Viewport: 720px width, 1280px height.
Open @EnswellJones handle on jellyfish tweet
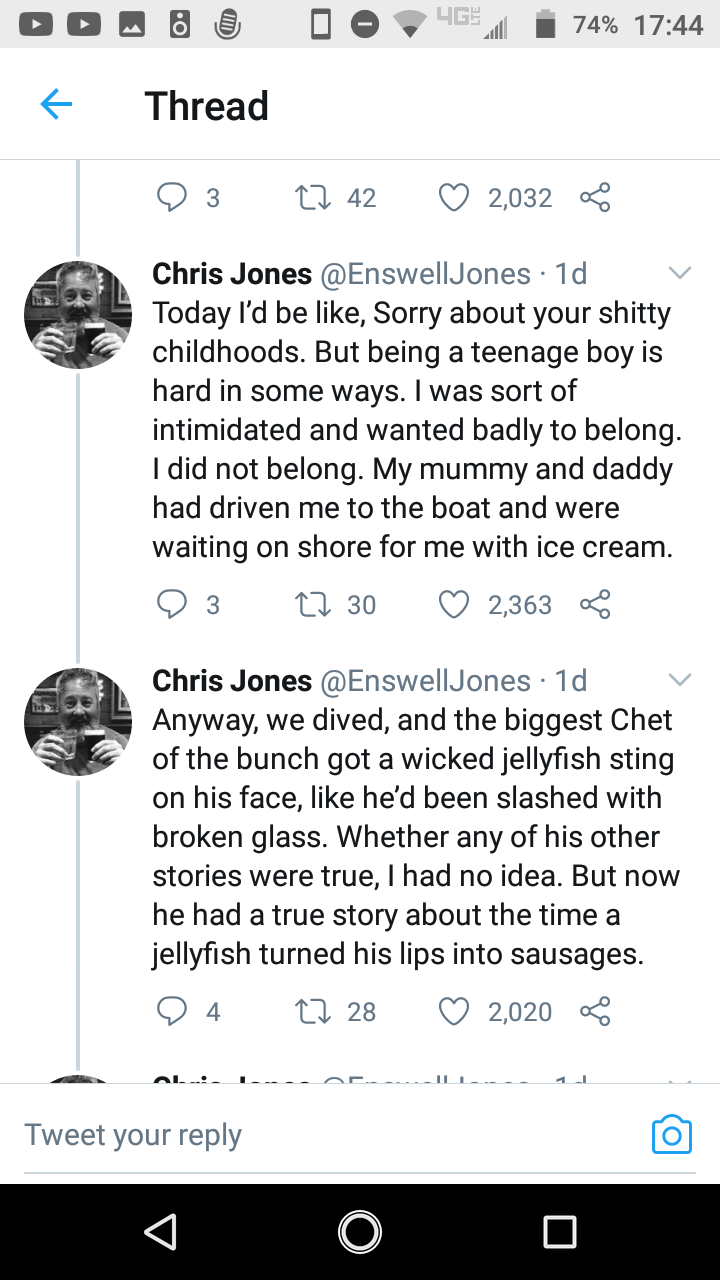[x=425, y=681]
